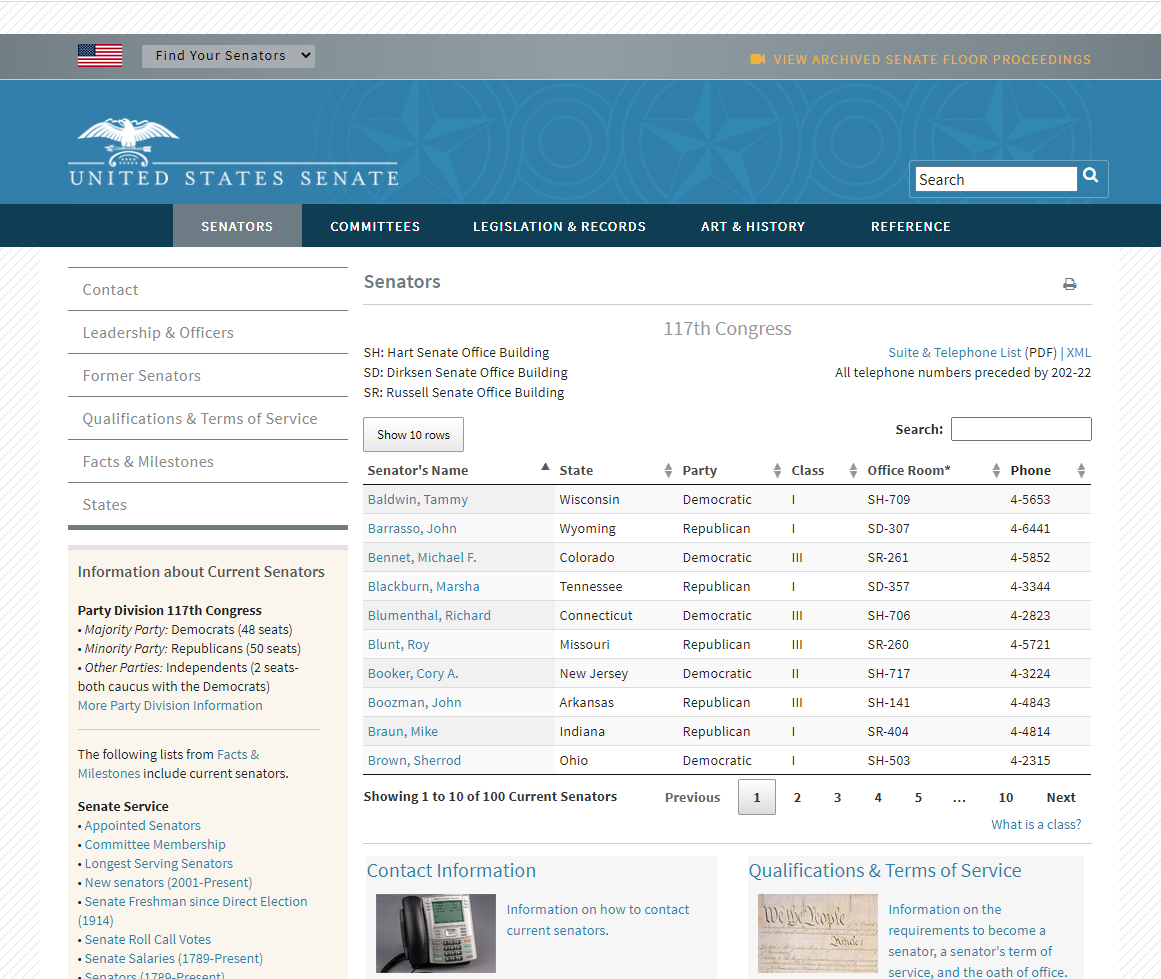
Task: Open New senators (2001-Present) link
Action: coord(168,883)
